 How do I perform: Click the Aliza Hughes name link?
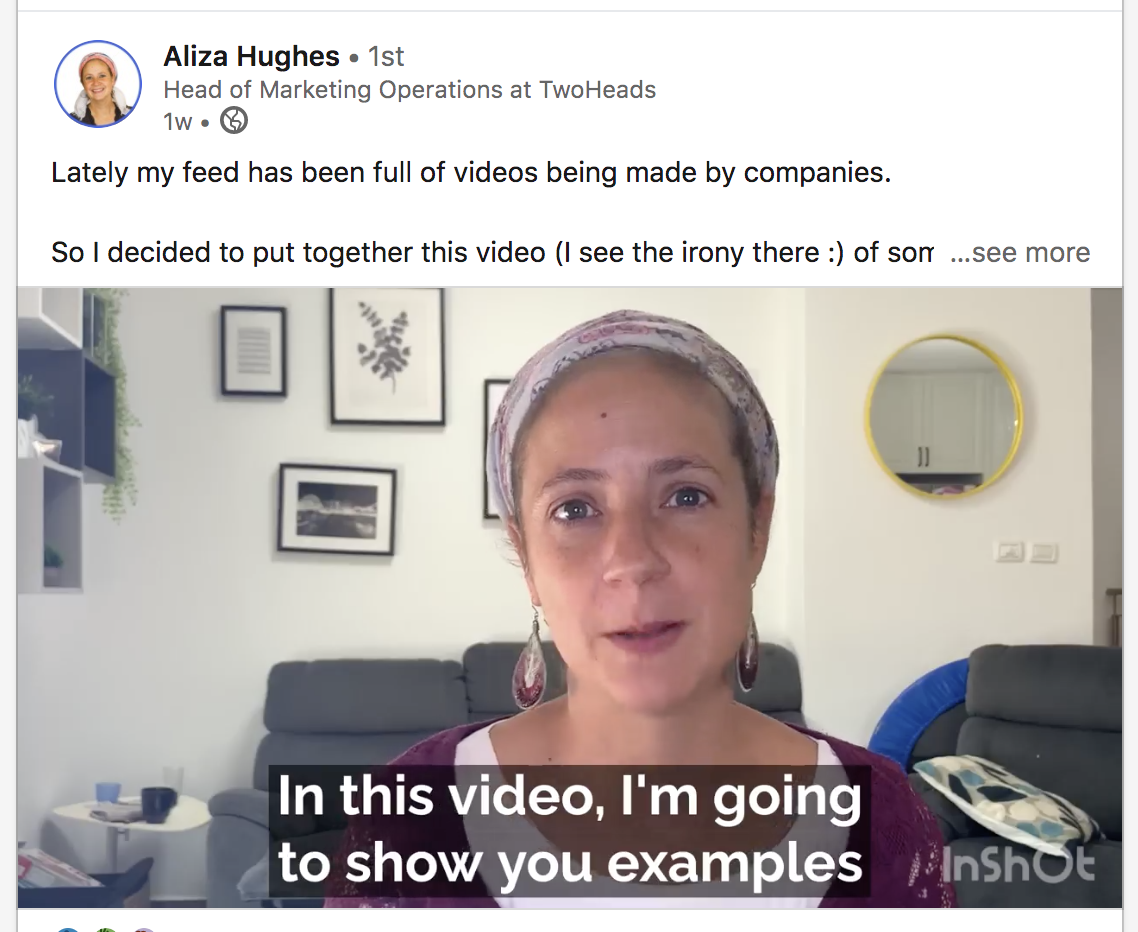click(251, 56)
